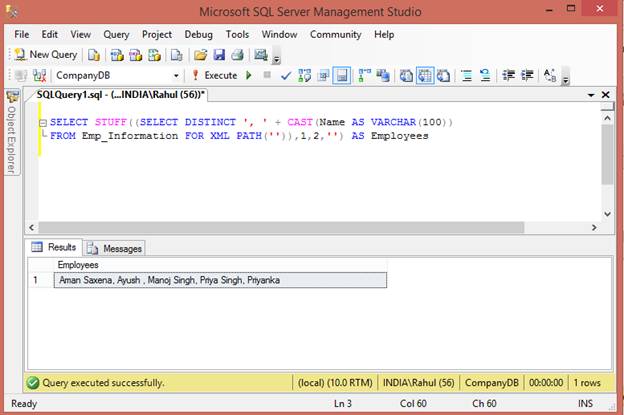Select Results to Grid option

coord(425,75)
